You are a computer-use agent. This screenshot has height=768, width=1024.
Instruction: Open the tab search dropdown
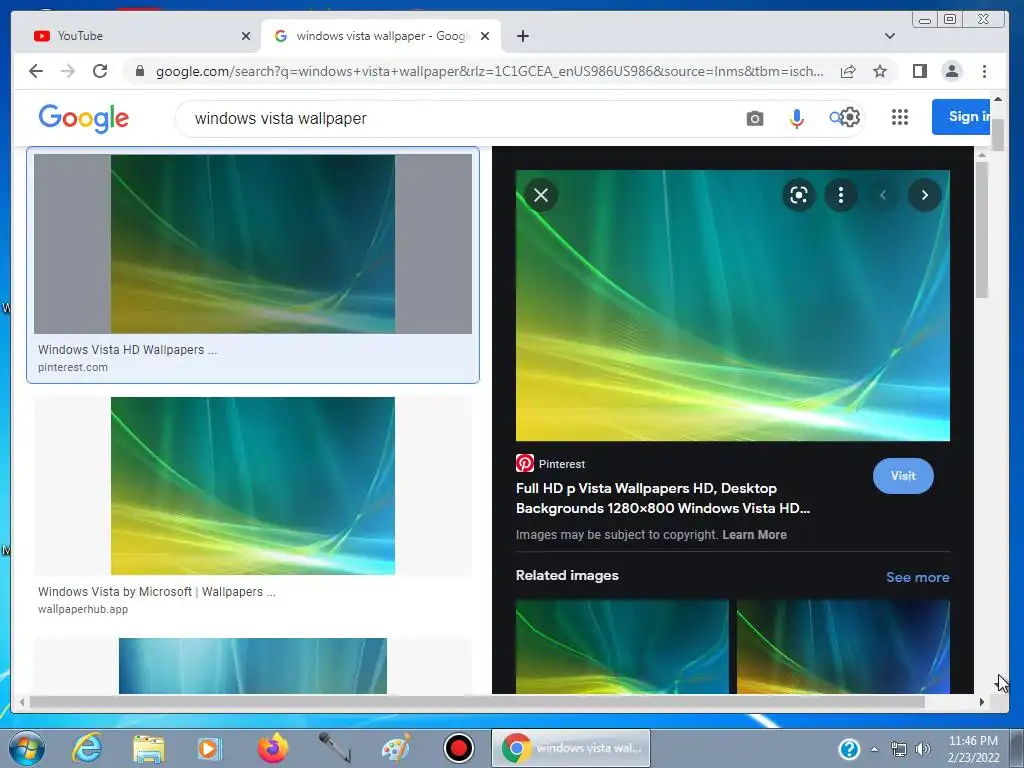point(889,36)
